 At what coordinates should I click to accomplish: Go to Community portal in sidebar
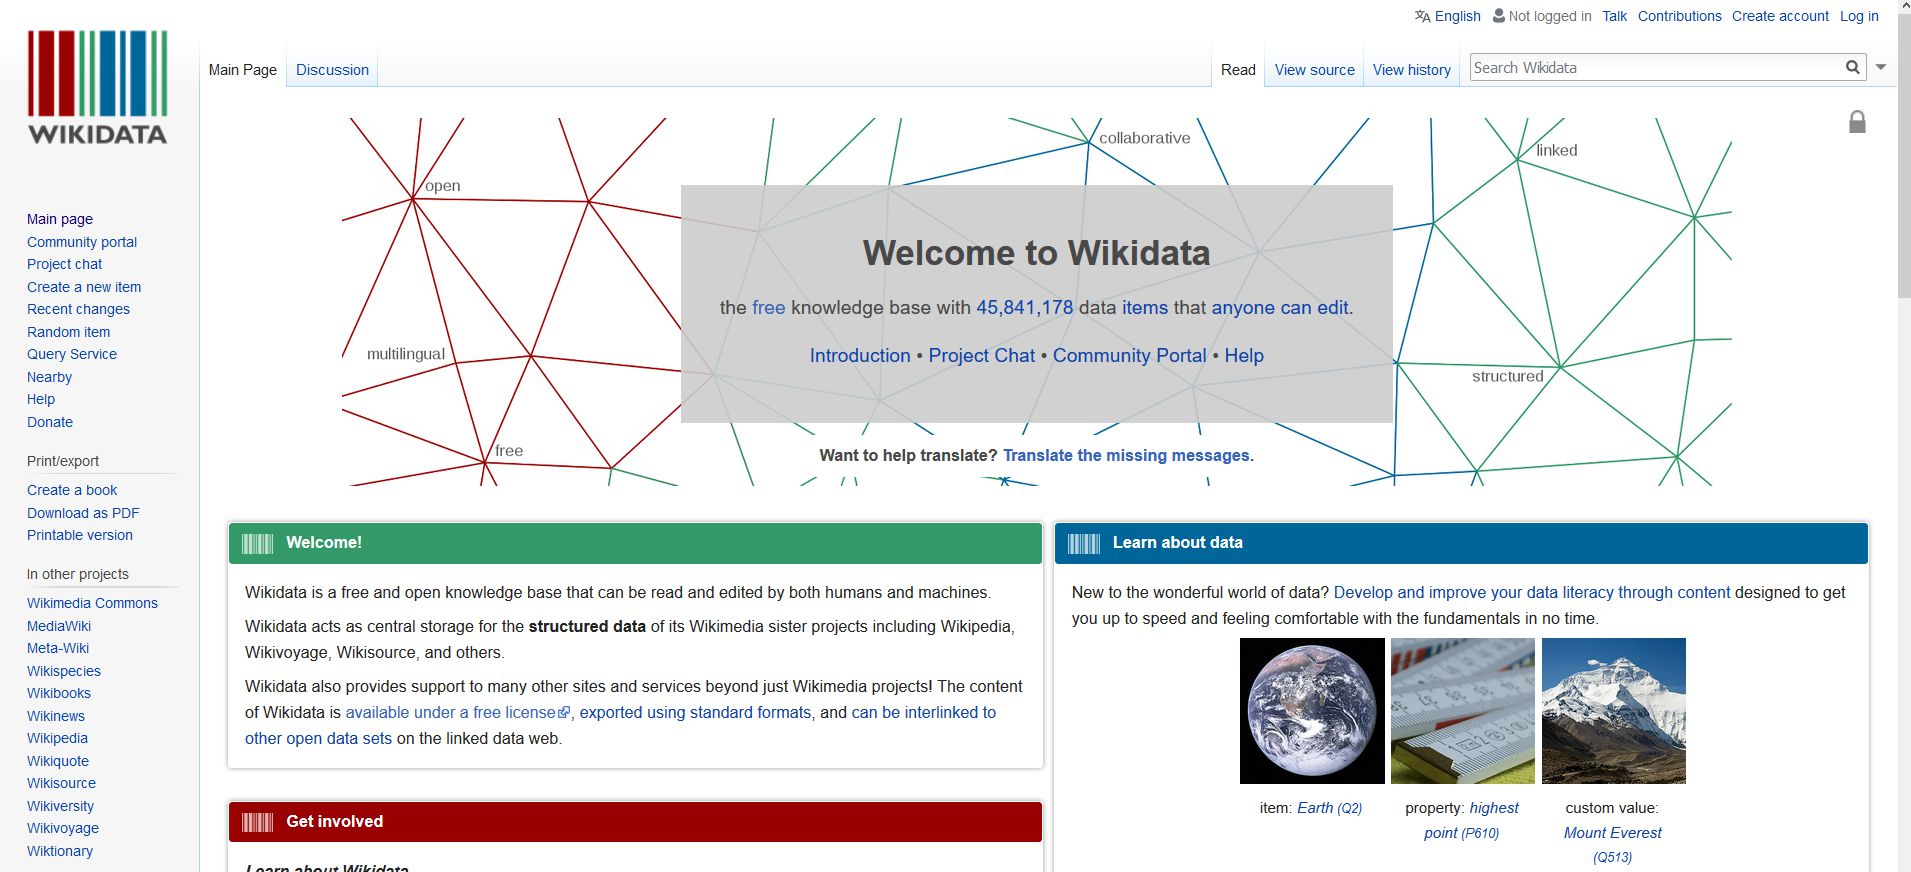82,242
